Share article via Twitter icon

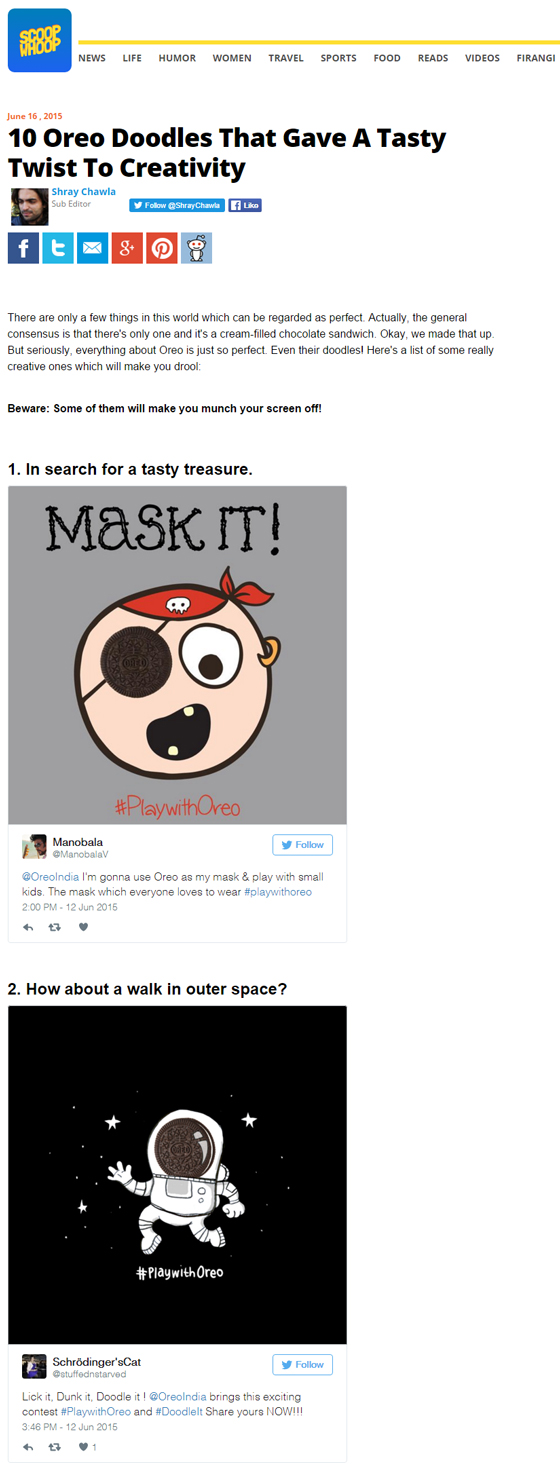coord(58,248)
